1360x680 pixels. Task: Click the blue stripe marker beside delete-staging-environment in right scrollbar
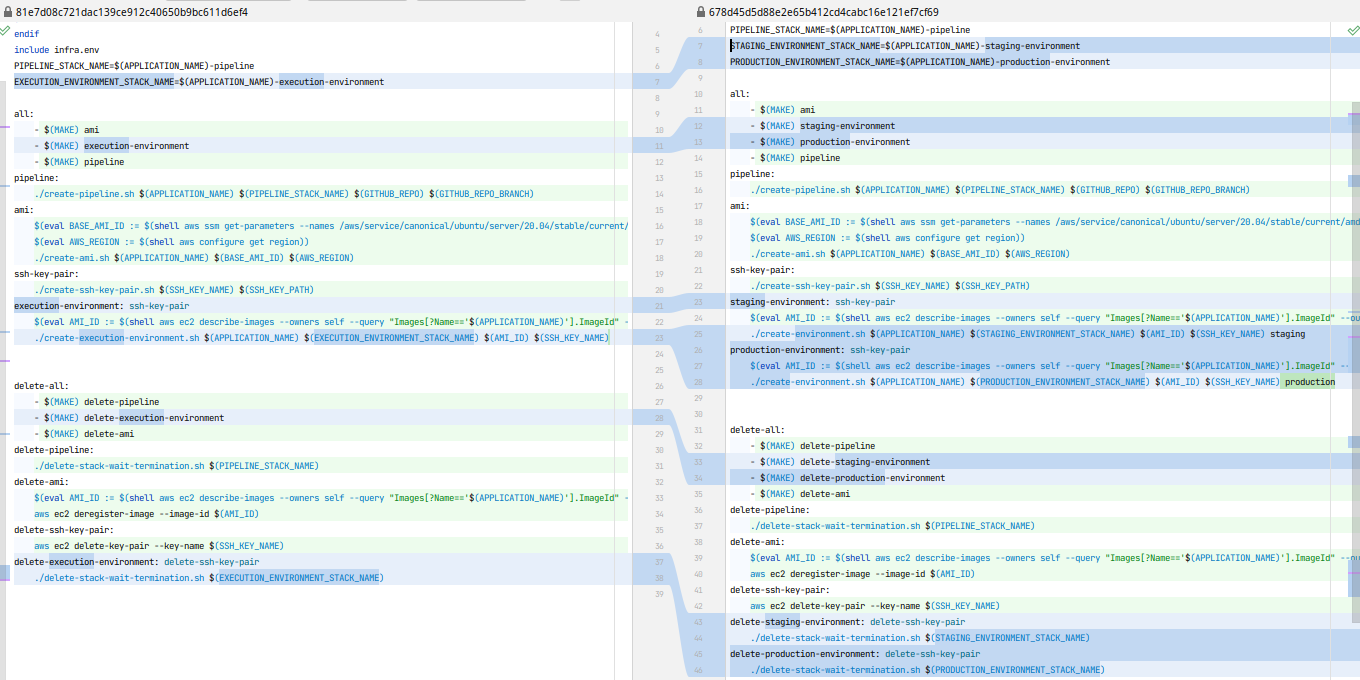tap(1354, 442)
